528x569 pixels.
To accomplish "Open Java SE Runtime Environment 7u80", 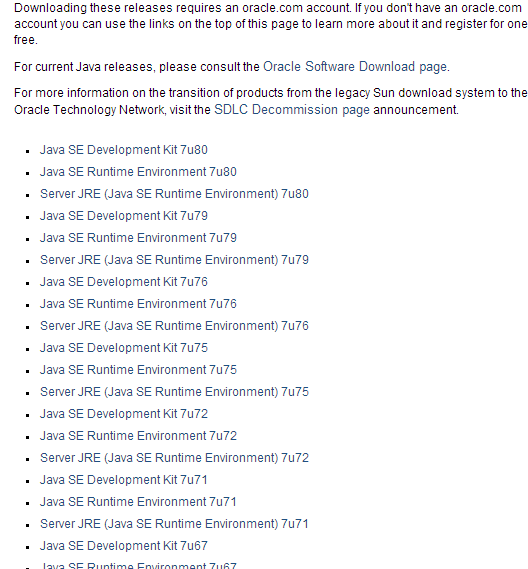I will [138, 172].
